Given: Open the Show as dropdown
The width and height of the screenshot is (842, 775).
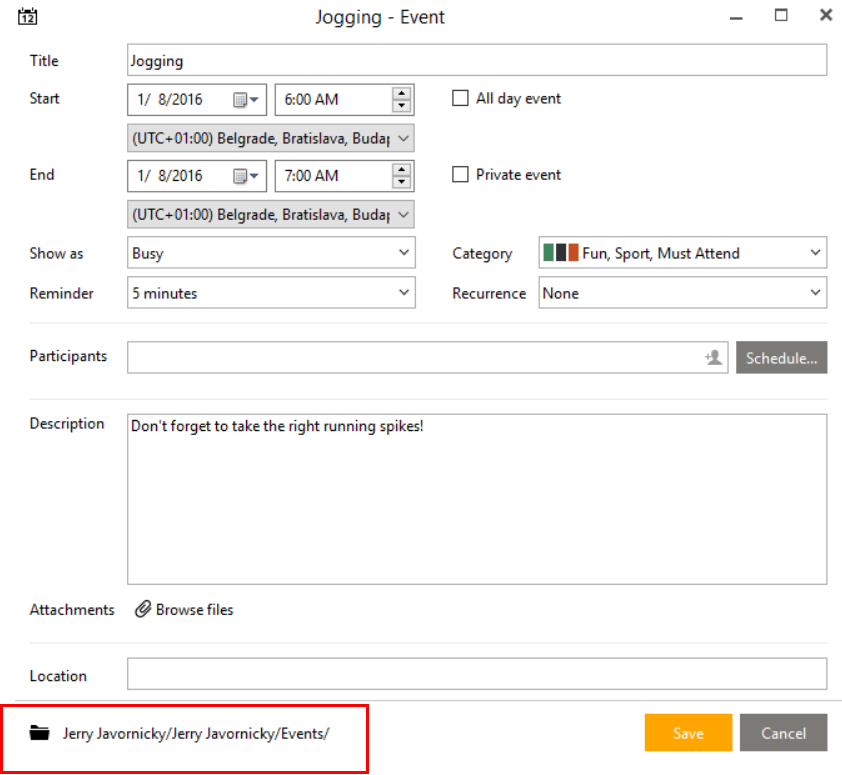Looking at the screenshot, I should 403,253.
